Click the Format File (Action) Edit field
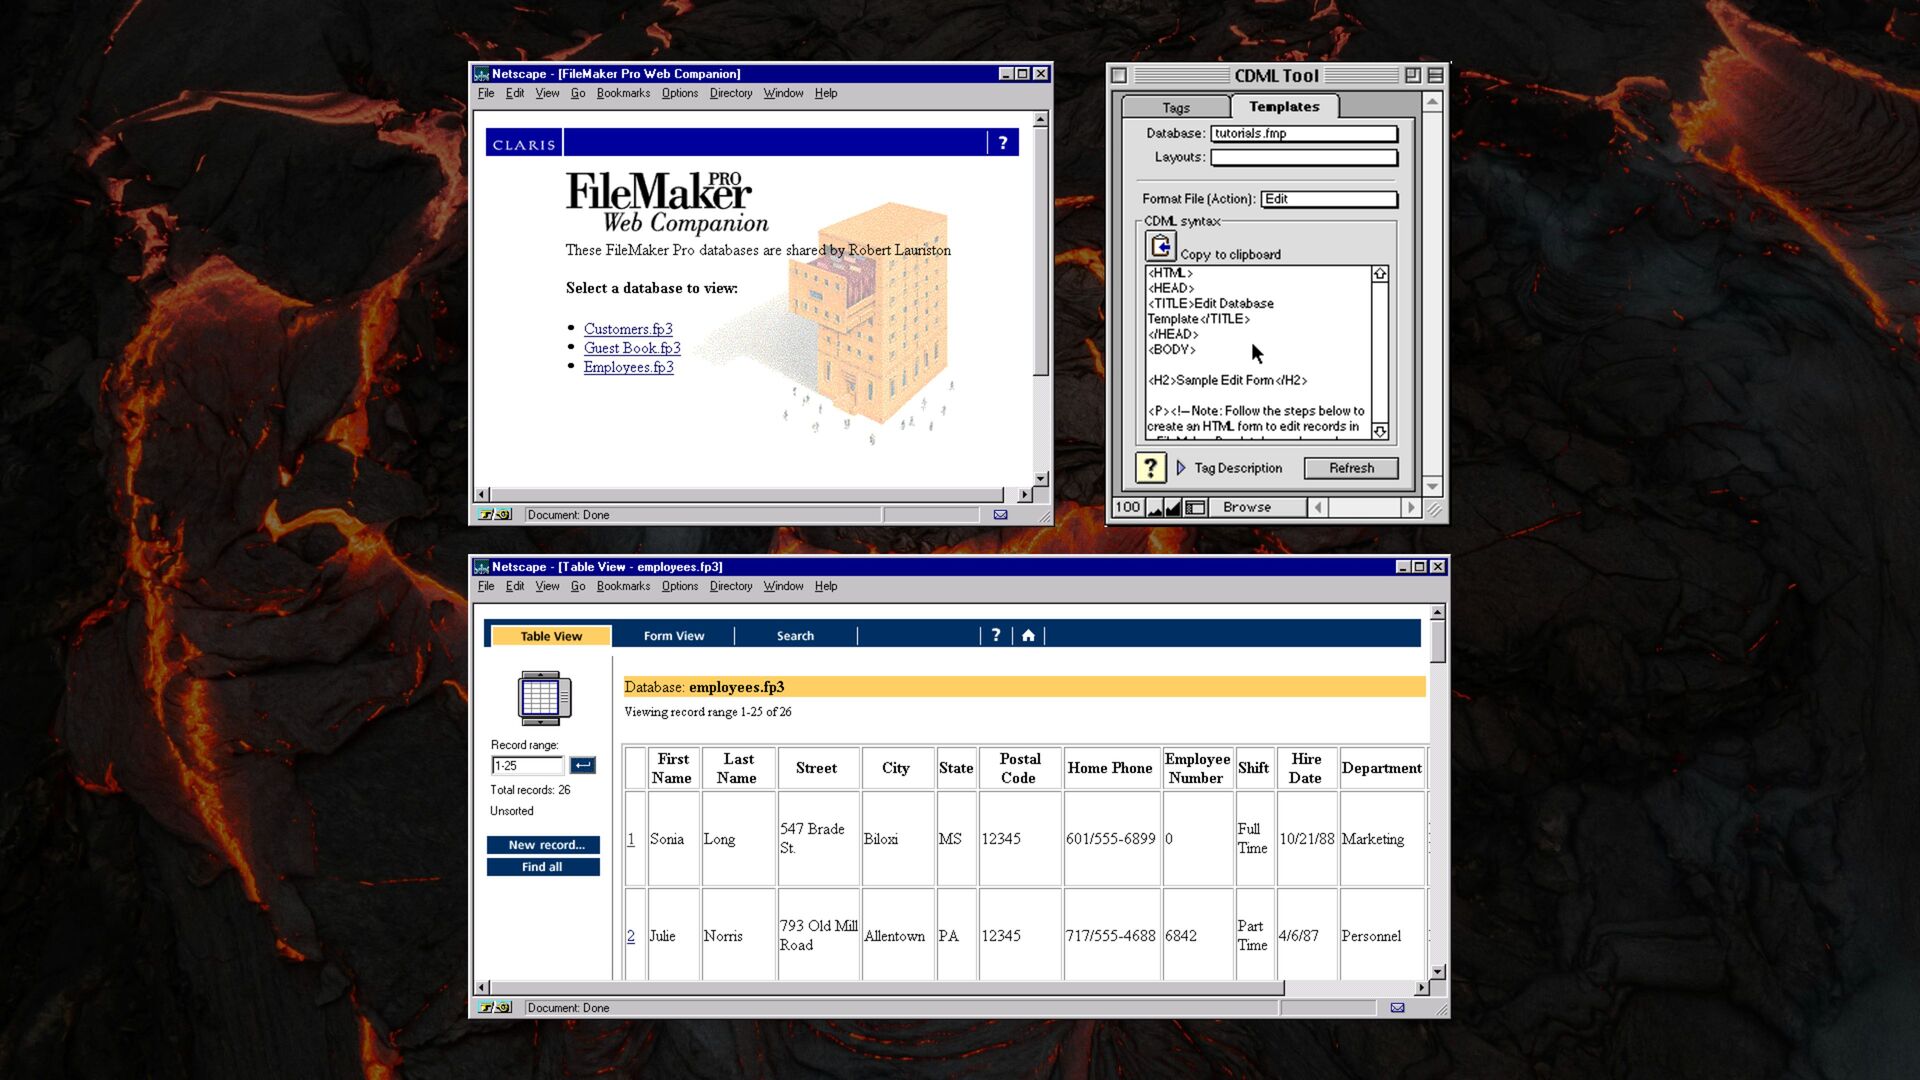 1329,199
